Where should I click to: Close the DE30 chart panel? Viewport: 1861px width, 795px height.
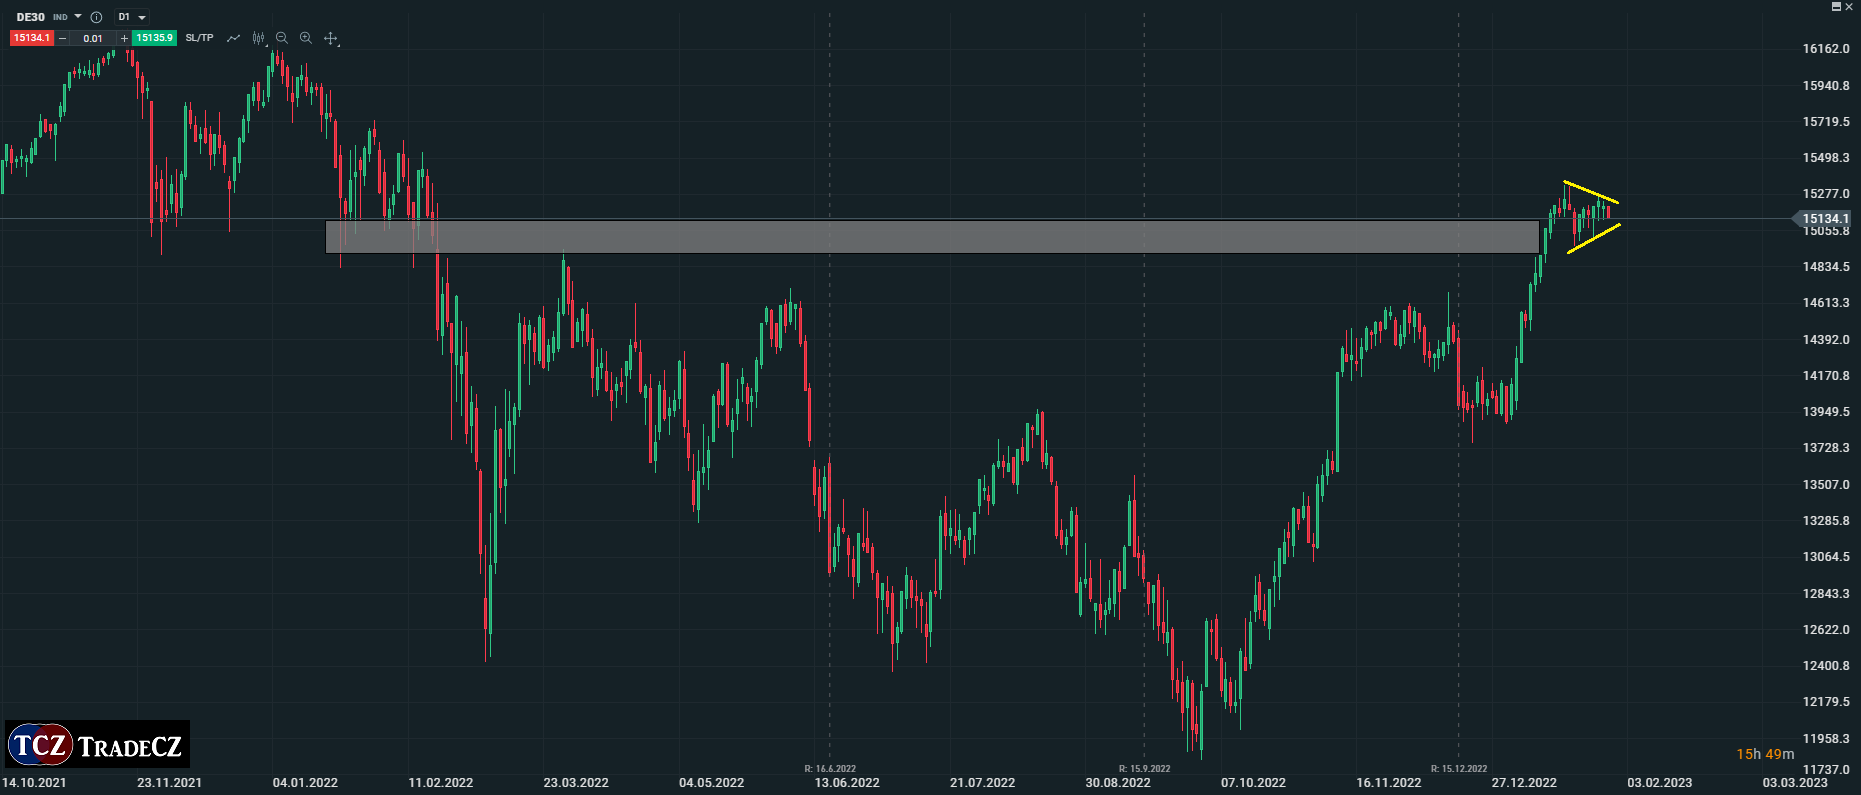1849,6
